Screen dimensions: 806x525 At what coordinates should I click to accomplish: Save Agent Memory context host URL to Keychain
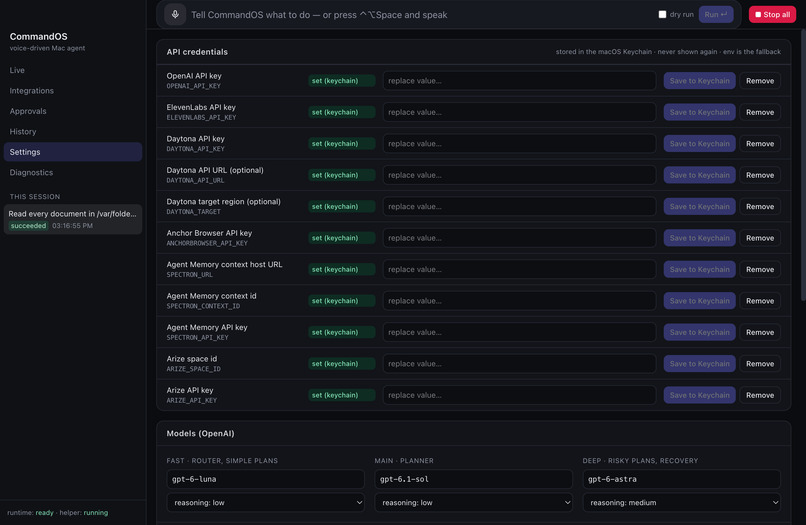tap(699, 269)
